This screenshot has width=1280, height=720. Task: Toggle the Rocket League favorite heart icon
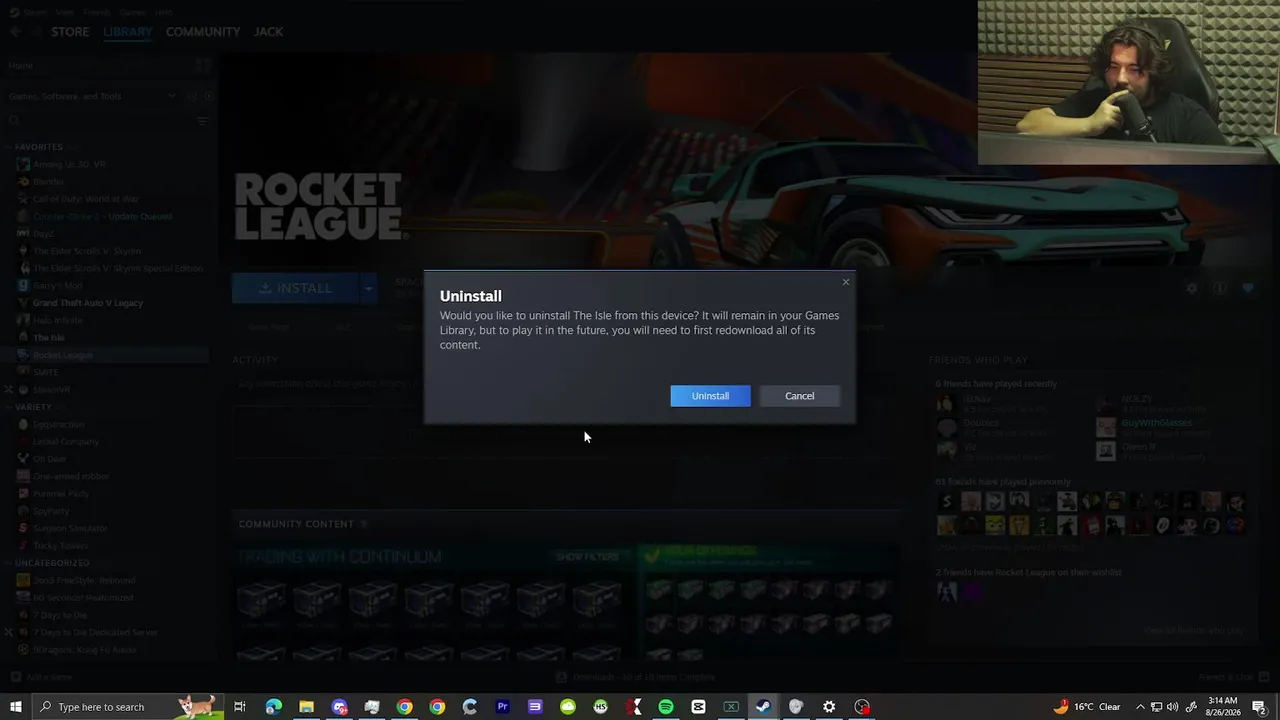pyautogui.click(x=1248, y=288)
